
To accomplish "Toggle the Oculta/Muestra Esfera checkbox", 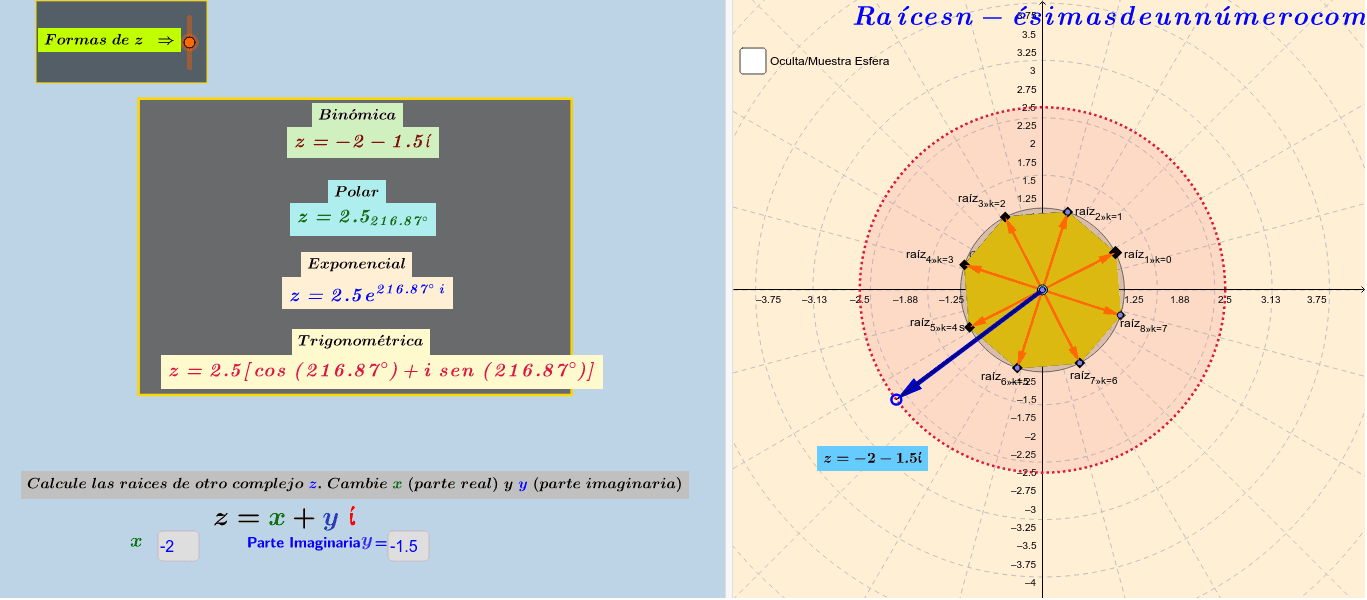I will coord(753,61).
